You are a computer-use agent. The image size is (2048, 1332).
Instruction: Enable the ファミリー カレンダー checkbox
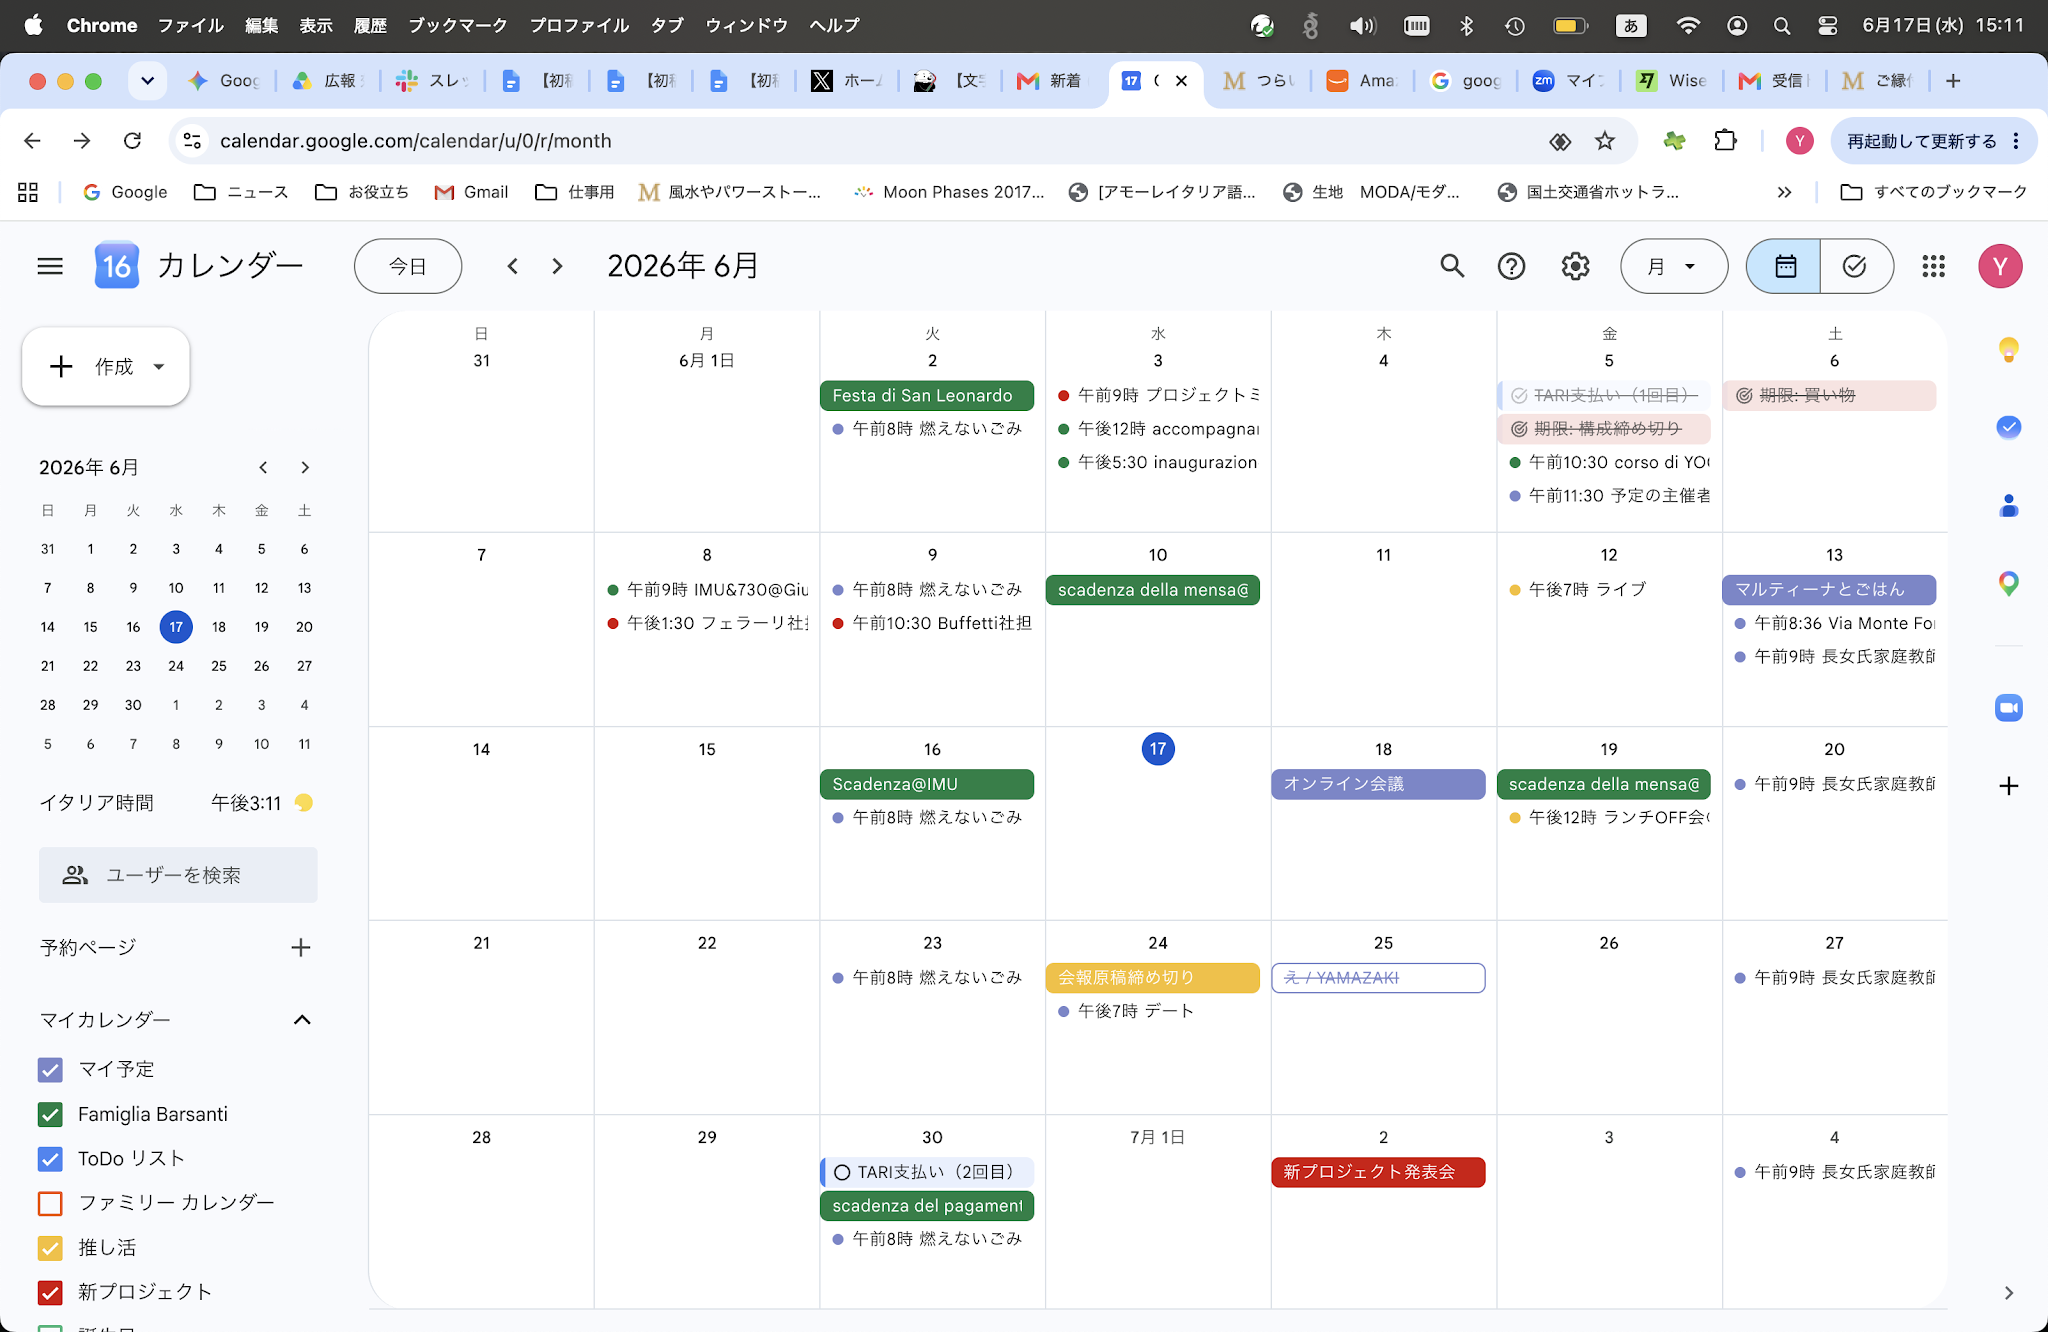[x=50, y=1203]
